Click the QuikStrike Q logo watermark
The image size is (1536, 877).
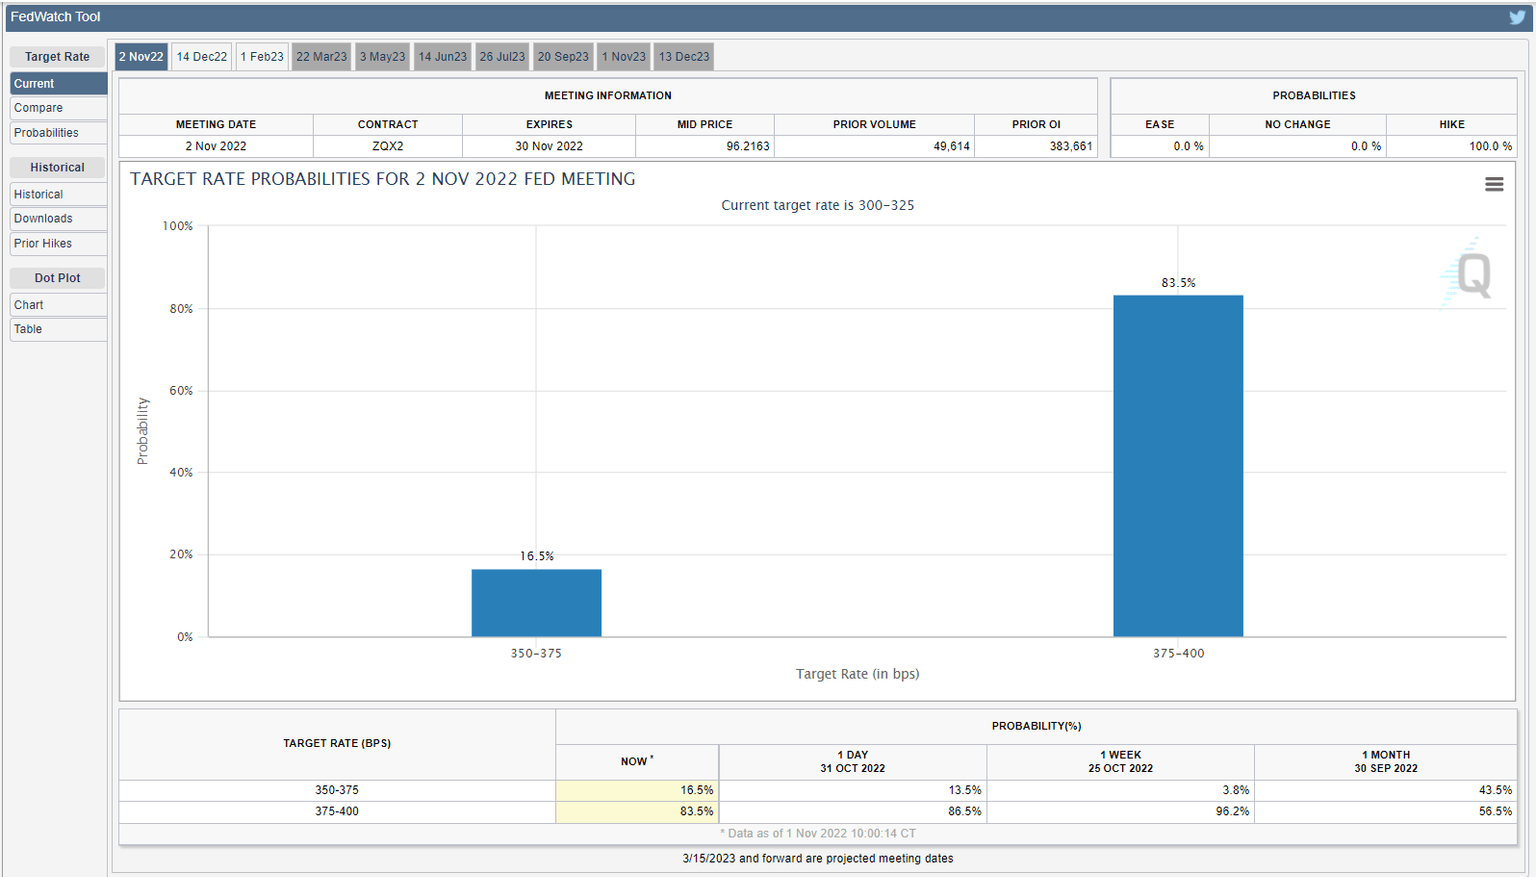1472,273
